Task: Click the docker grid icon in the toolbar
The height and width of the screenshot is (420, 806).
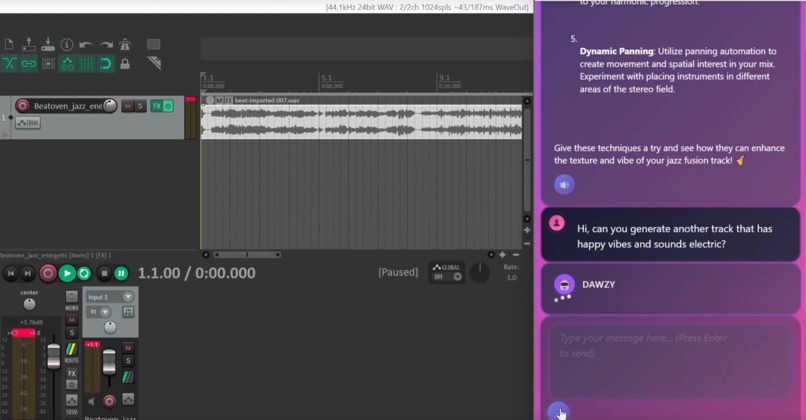Action: pyautogui.click(x=153, y=44)
